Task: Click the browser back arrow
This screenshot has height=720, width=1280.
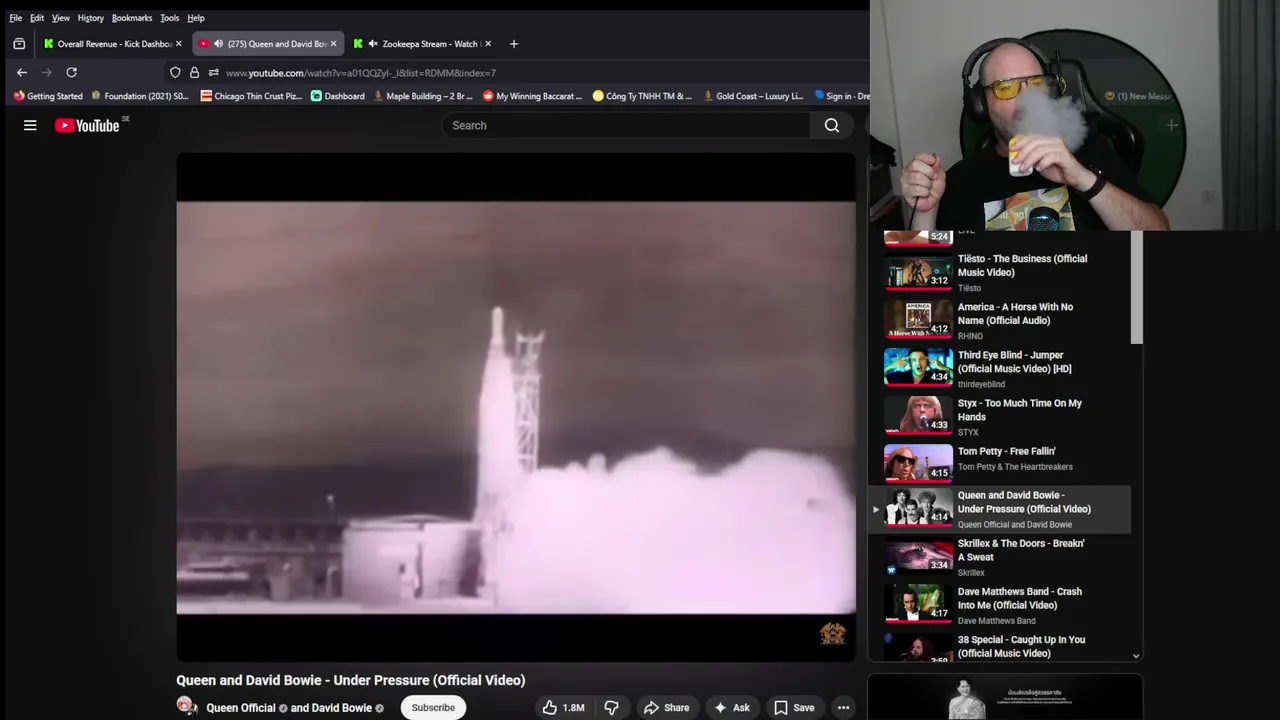Action: (22, 72)
